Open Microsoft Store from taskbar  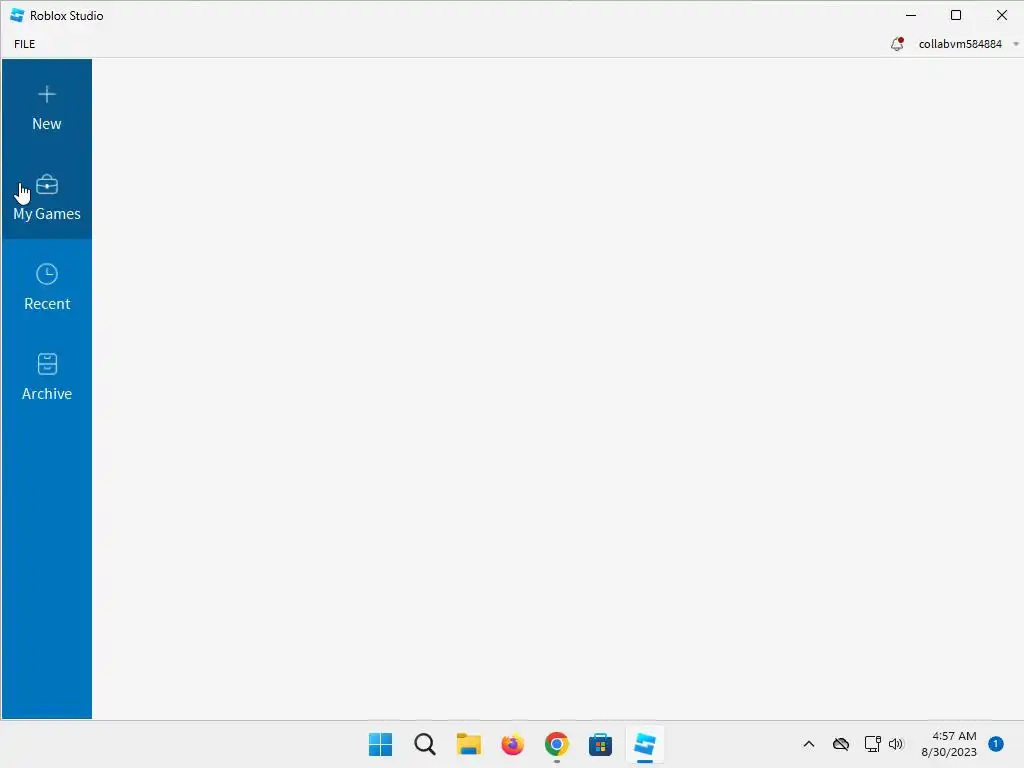click(x=600, y=744)
